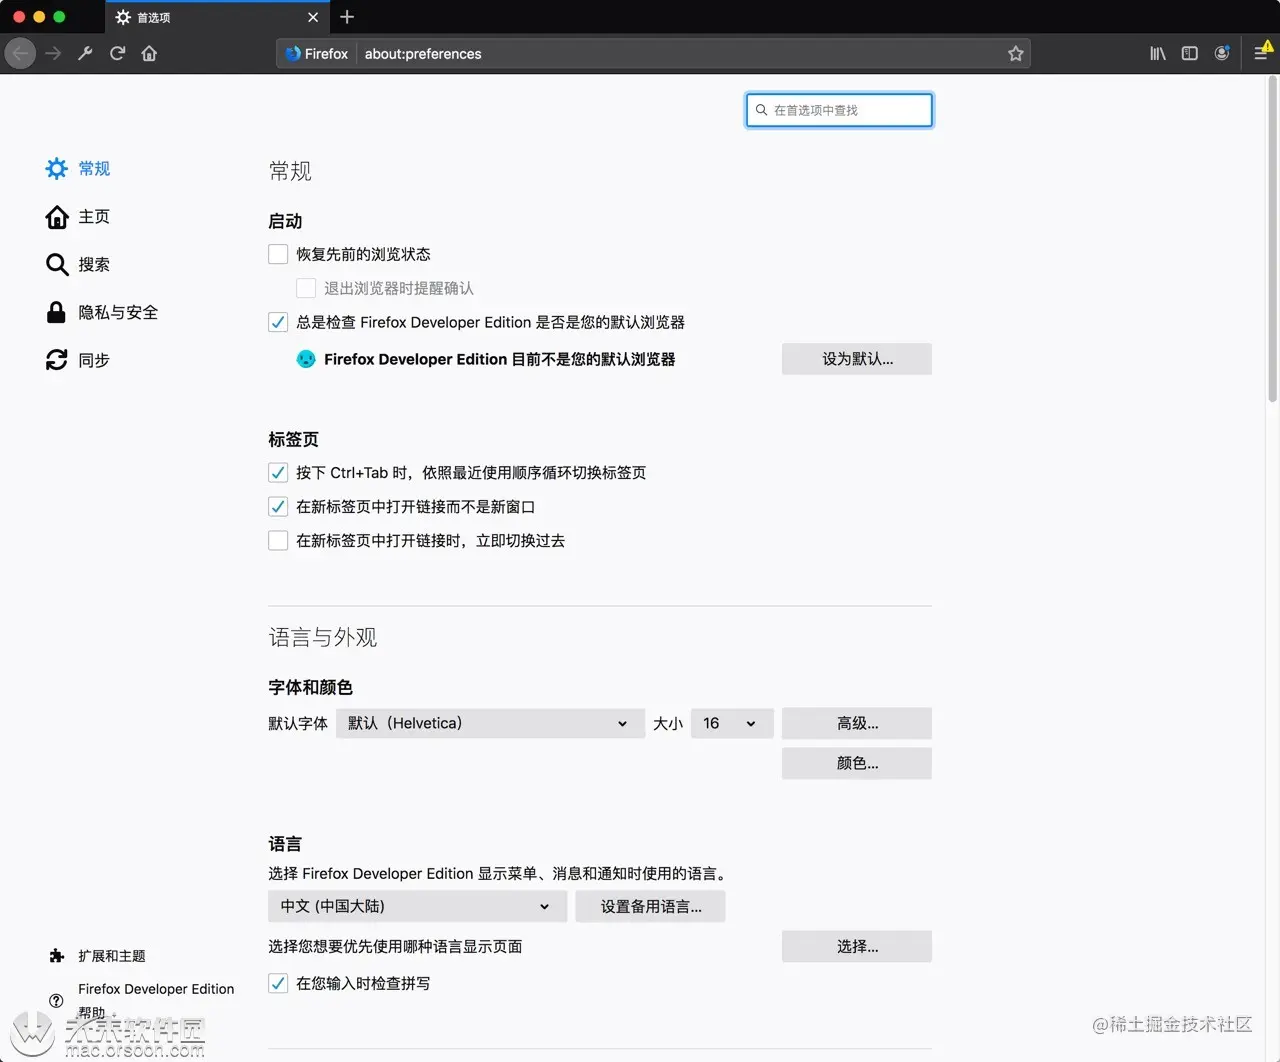Select the 同步 sync icon in sidebar

pos(57,360)
